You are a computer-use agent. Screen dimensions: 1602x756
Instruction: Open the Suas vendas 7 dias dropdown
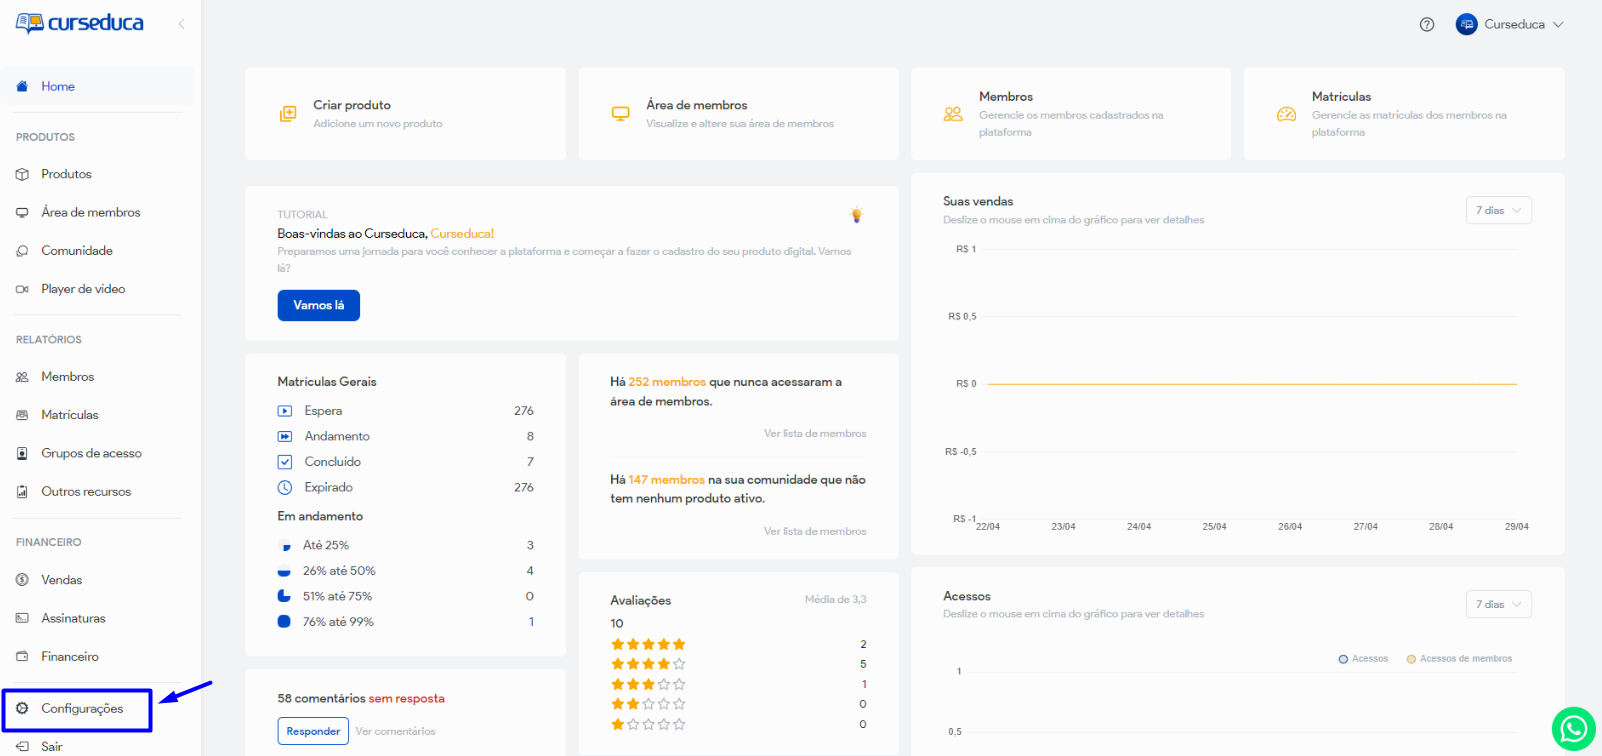pyautogui.click(x=1498, y=210)
